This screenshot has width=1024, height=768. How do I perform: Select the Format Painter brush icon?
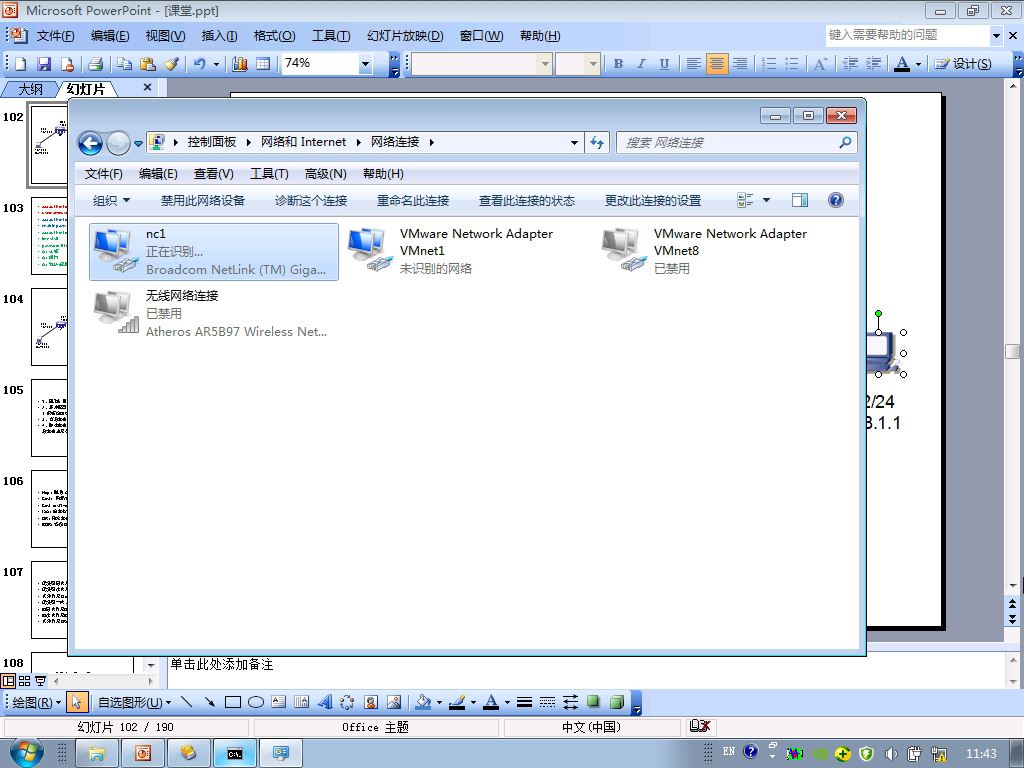point(171,64)
